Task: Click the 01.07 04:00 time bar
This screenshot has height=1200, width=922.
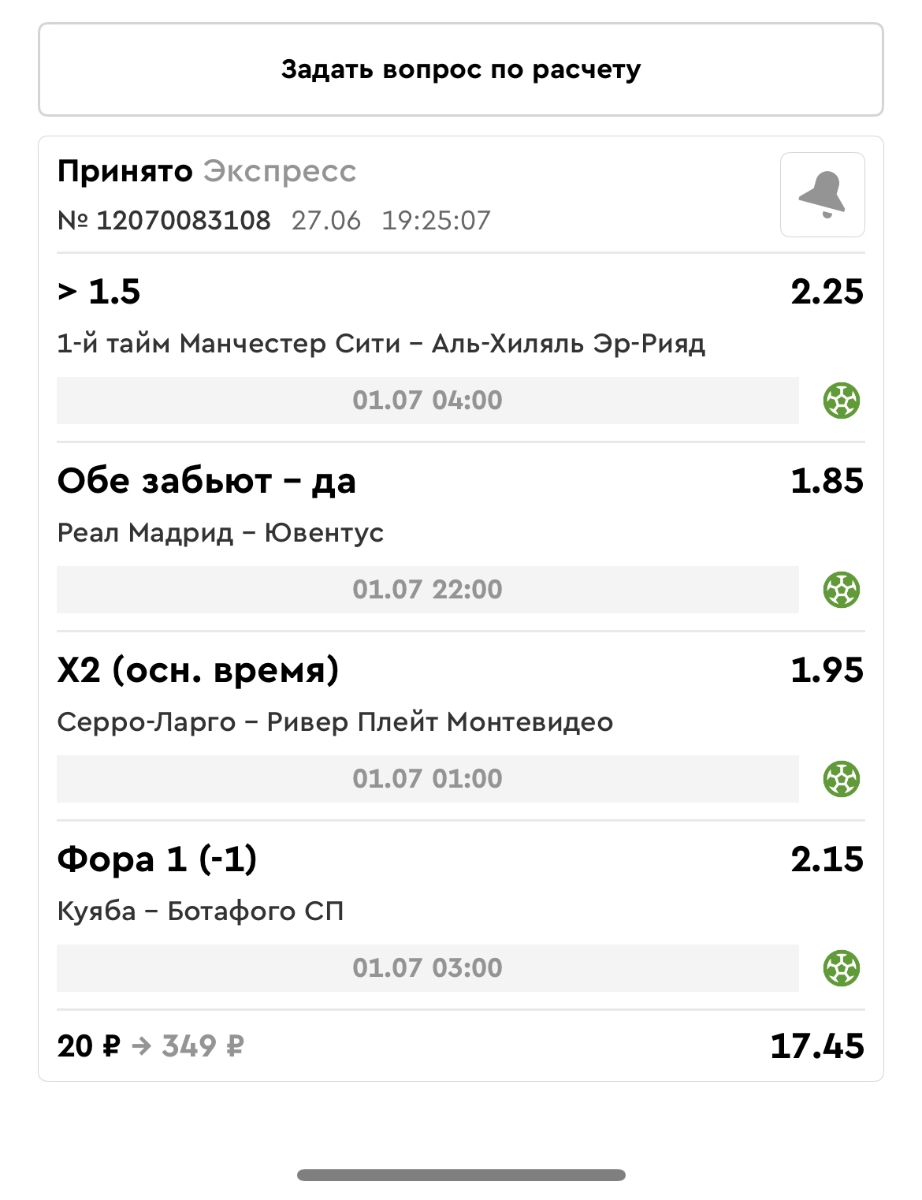Action: pyautogui.click(x=427, y=401)
